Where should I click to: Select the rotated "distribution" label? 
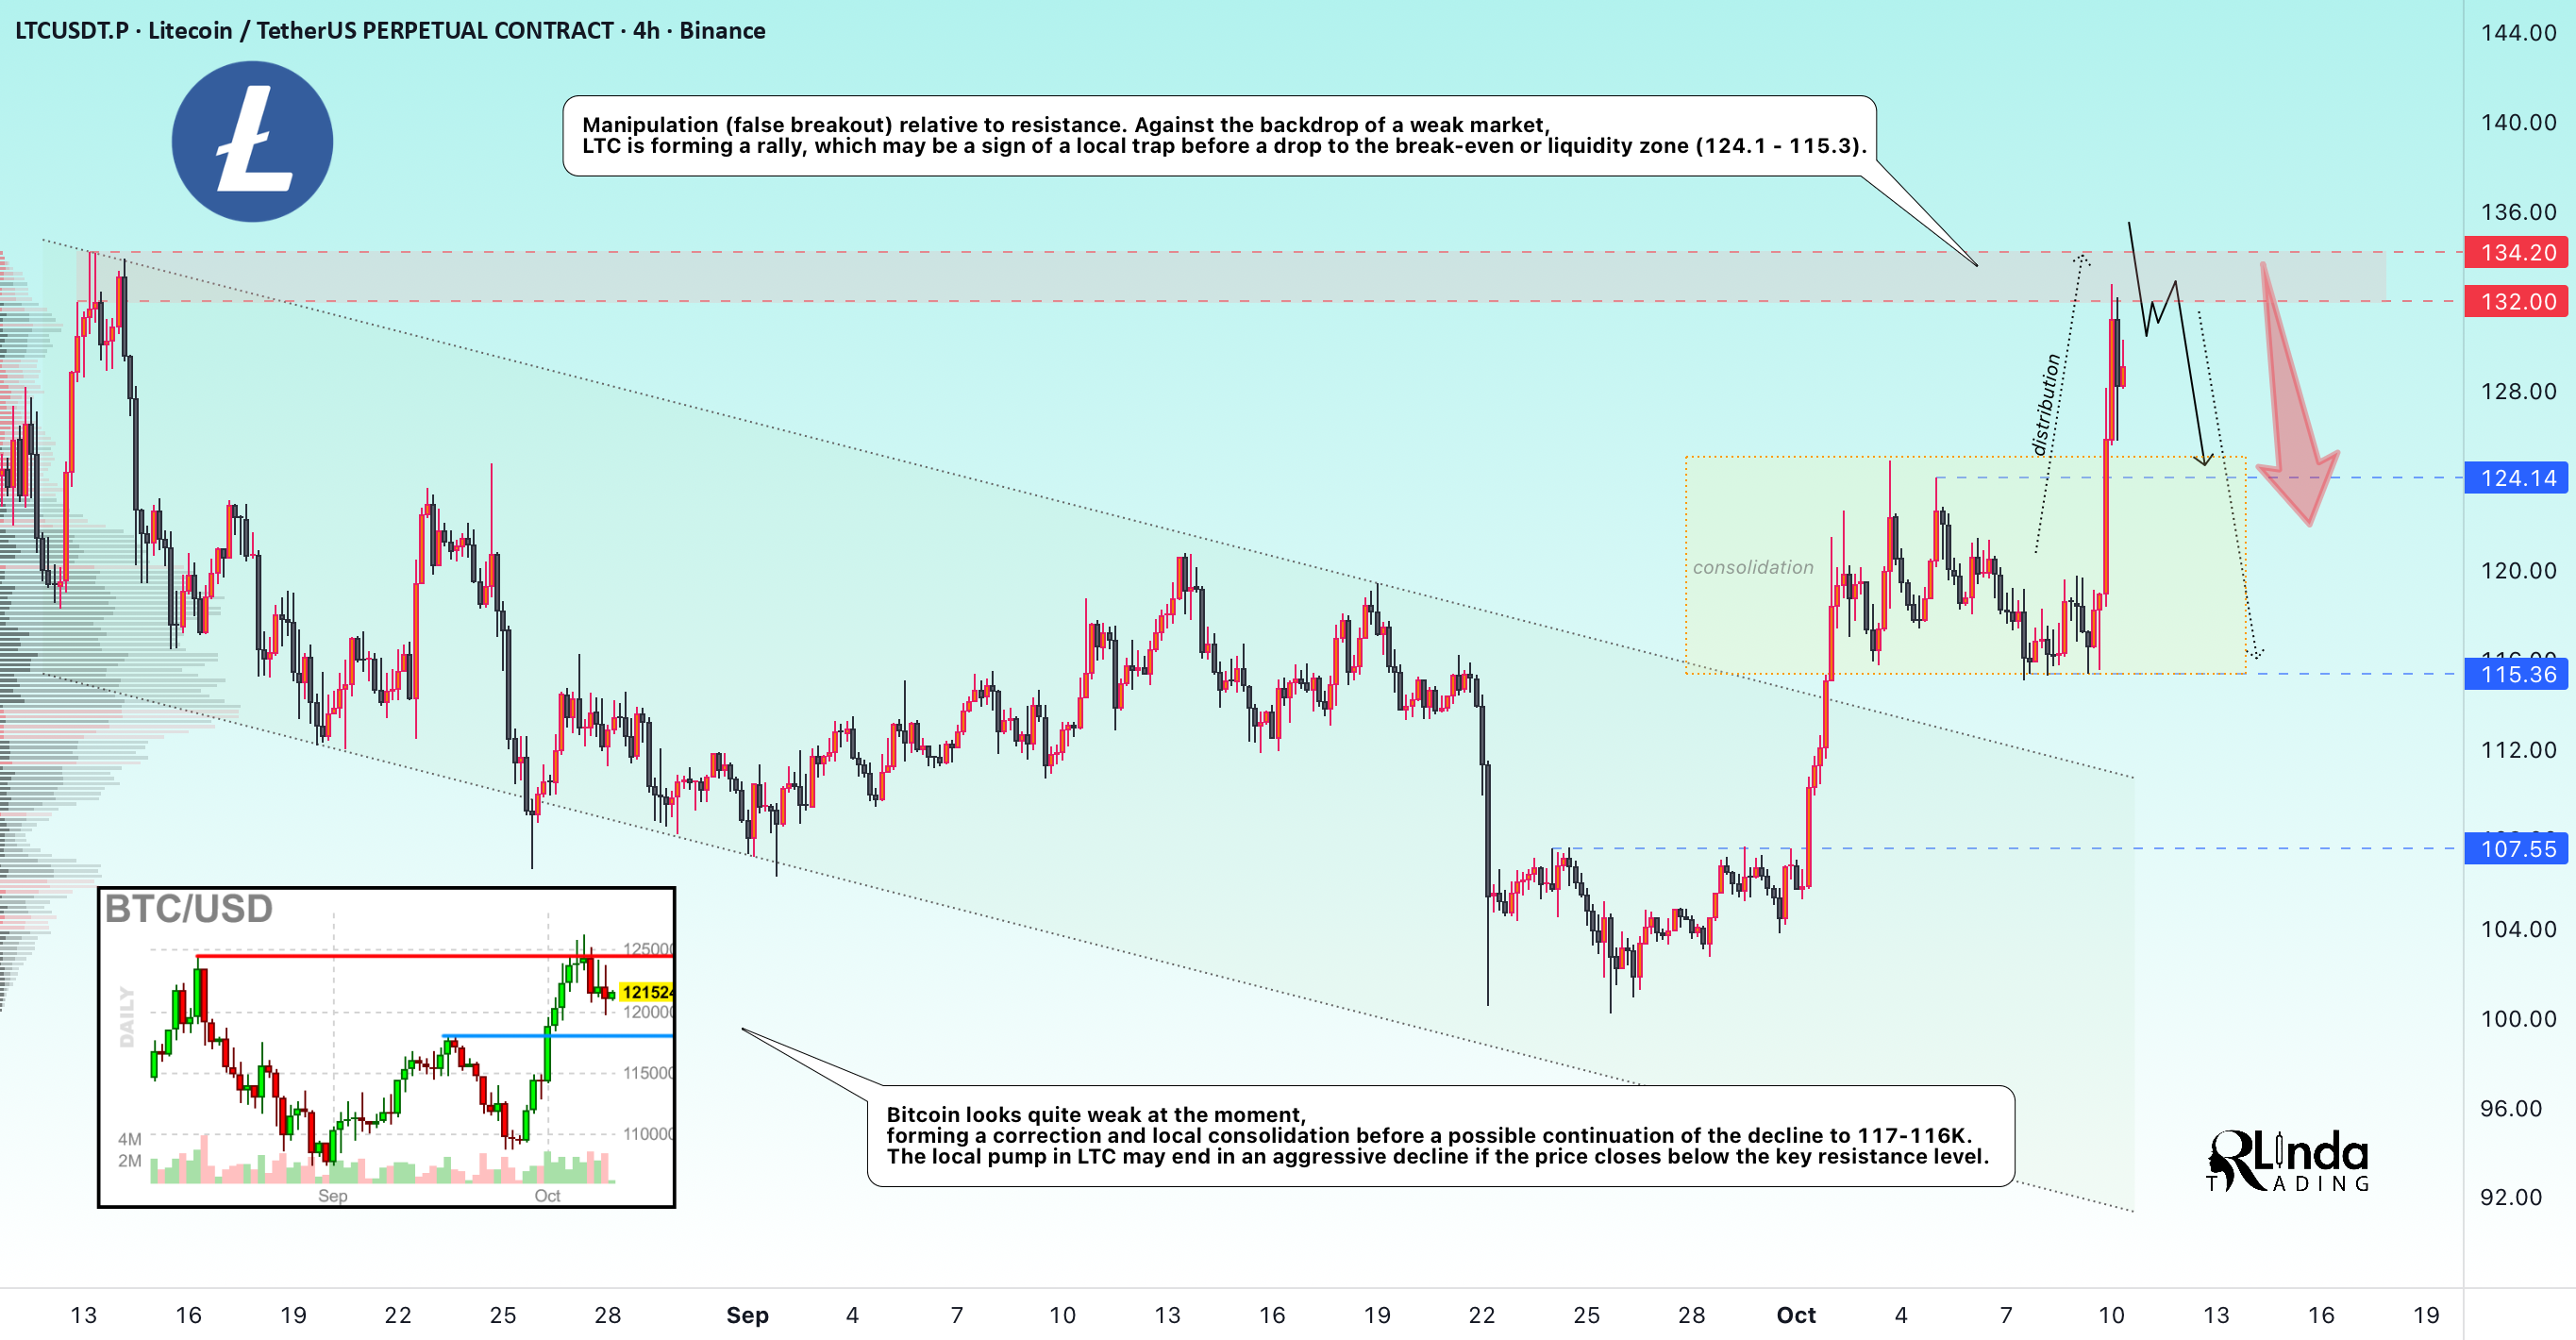click(x=2046, y=404)
